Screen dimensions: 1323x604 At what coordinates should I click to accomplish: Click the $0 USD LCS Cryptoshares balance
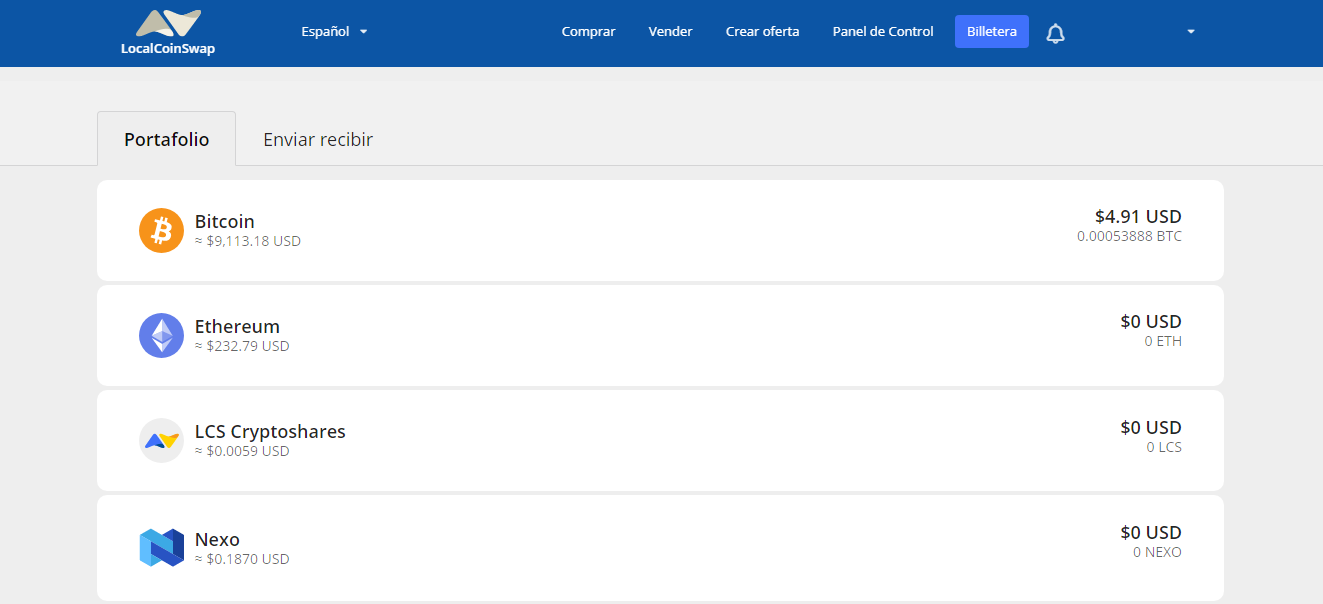(x=1151, y=427)
